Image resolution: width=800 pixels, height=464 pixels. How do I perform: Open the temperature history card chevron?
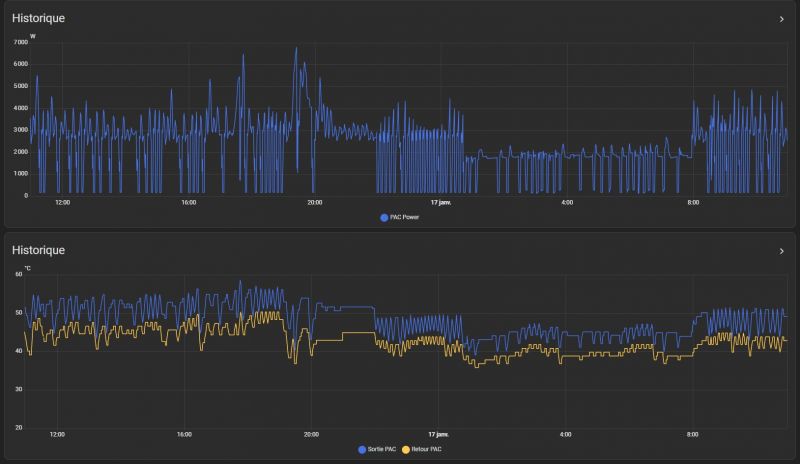pyautogui.click(x=781, y=251)
